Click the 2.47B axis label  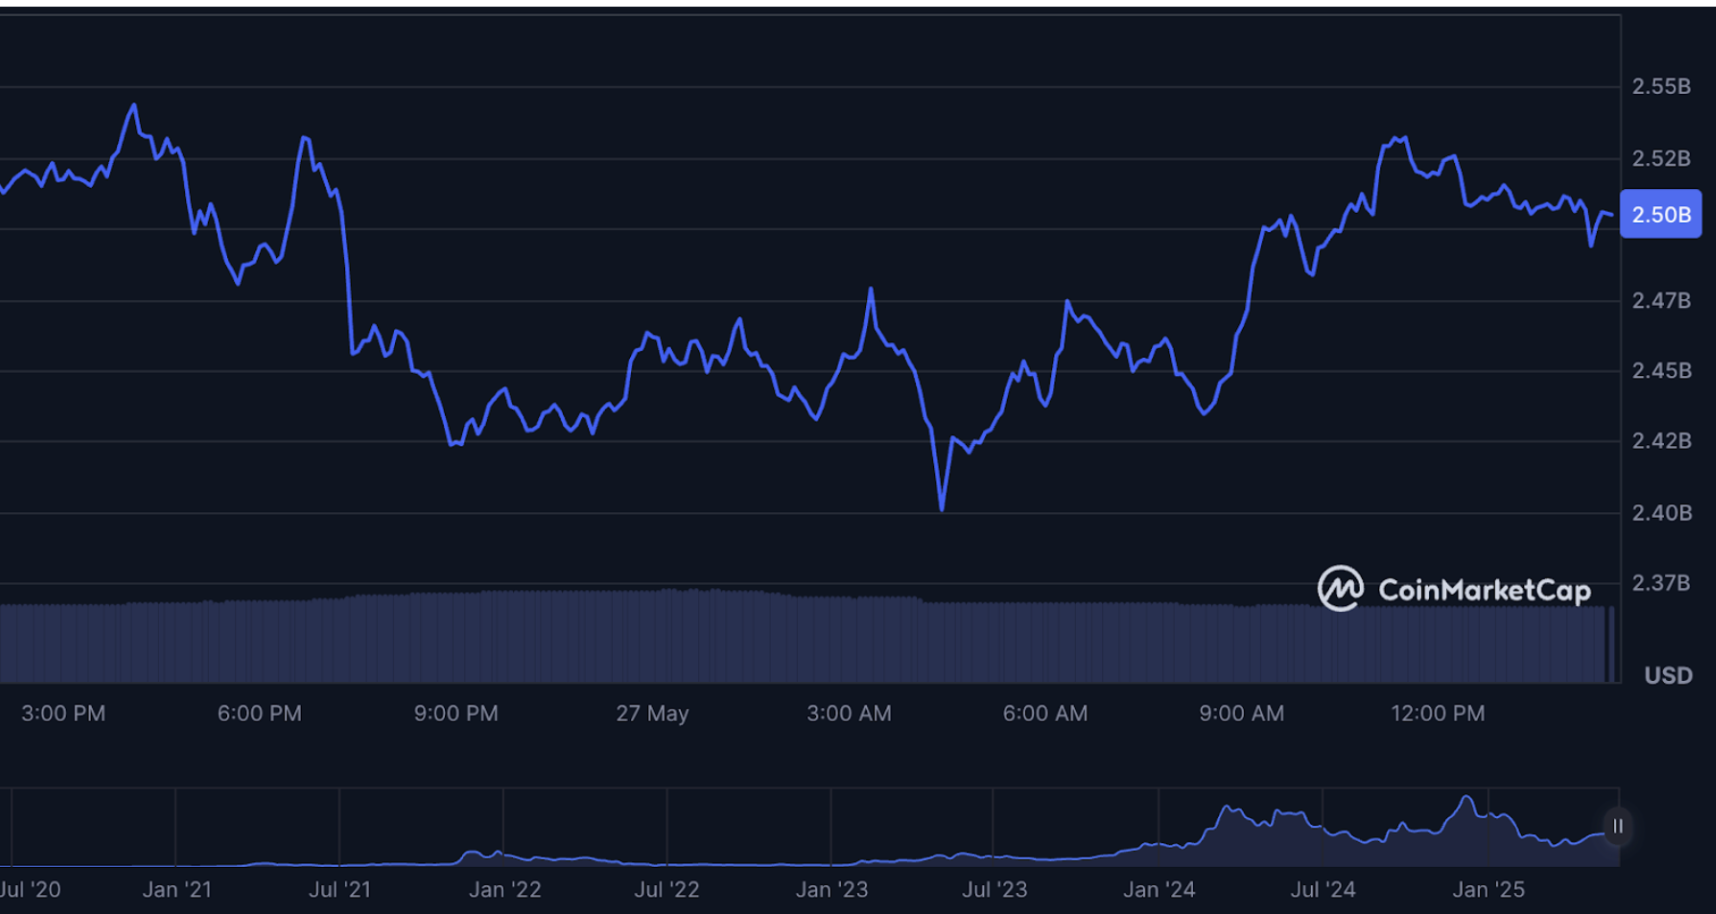click(1661, 300)
